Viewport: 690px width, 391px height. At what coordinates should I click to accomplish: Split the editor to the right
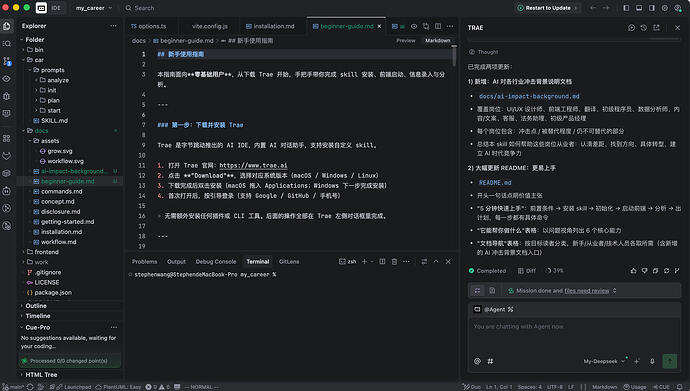438,26
